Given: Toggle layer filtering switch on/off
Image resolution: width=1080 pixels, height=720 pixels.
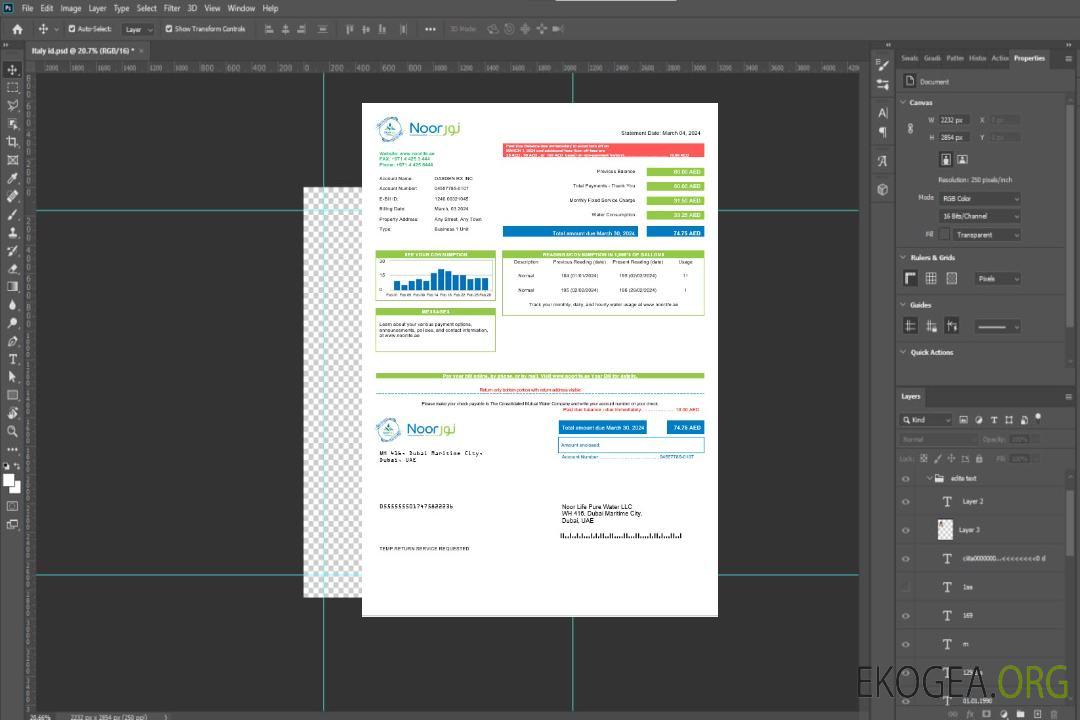Looking at the screenshot, I should click(1038, 418).
